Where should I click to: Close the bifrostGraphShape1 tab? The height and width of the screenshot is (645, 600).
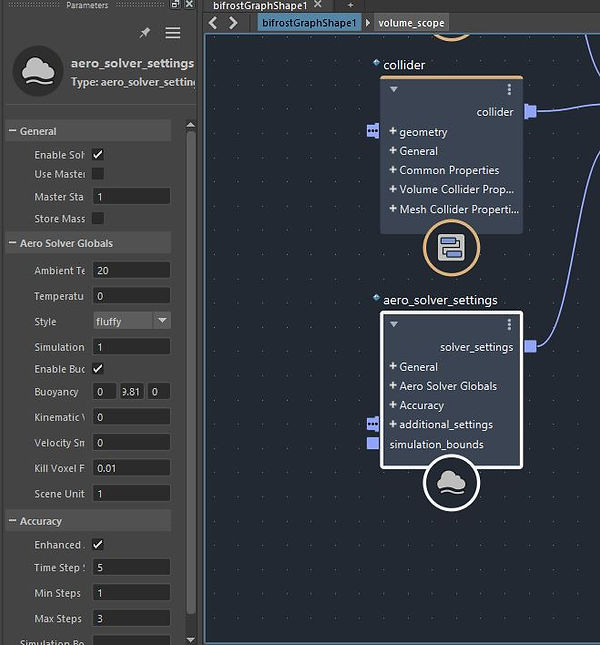(317, 5)
